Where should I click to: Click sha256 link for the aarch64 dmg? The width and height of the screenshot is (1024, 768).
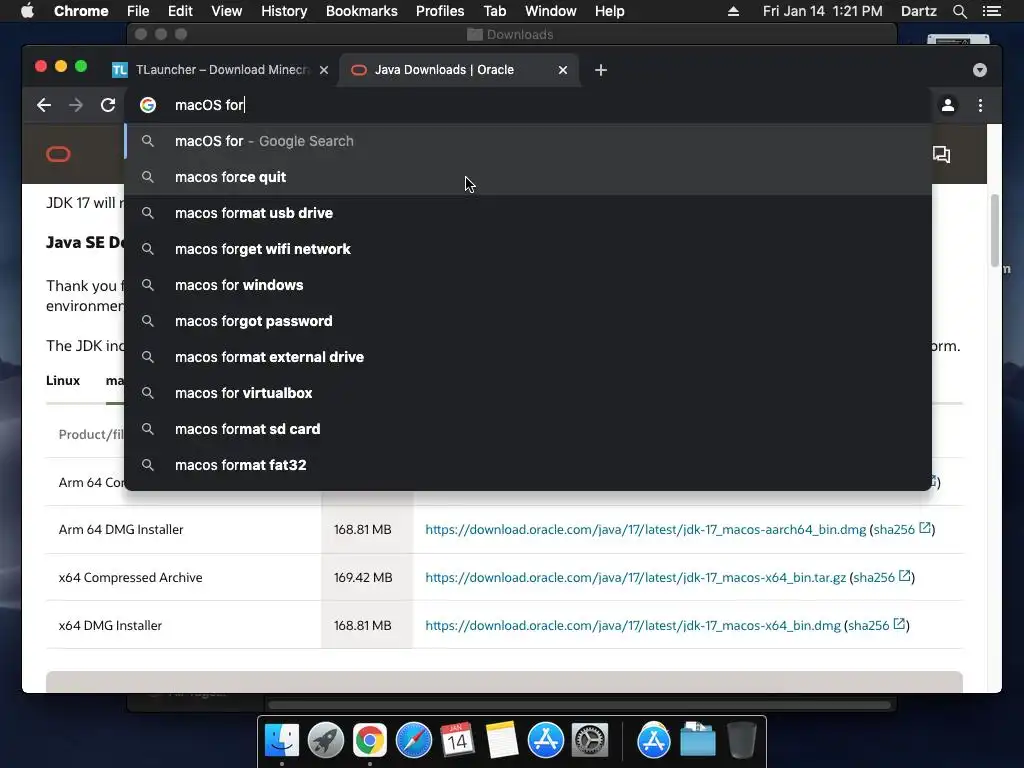[x=894, y=530]
